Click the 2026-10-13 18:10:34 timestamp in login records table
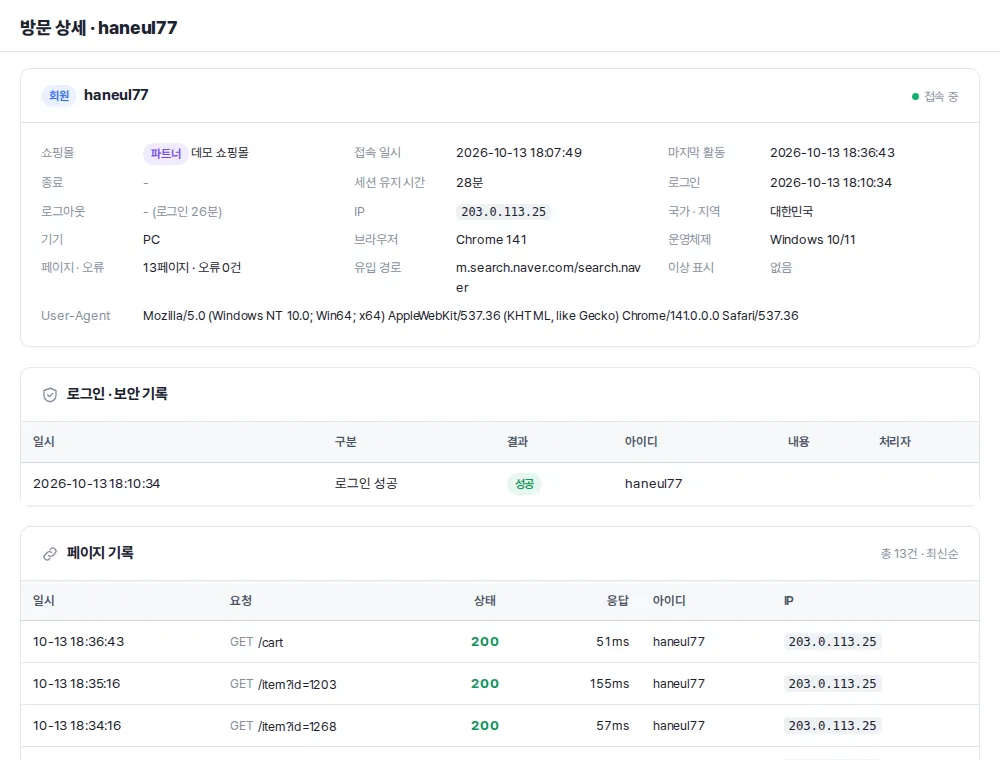The height and width of the screenshot is (760, 1000). [96, 484]
